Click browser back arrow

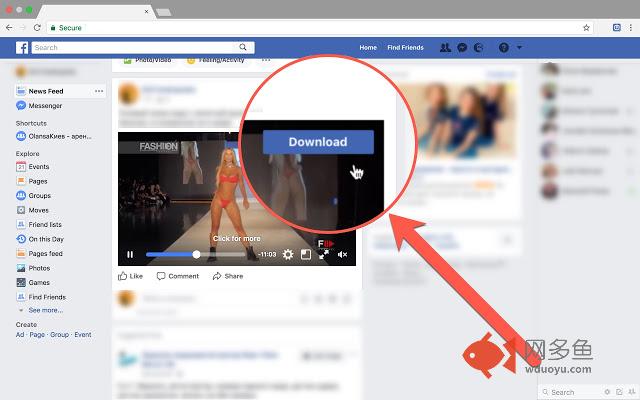[x=9, y=28]
